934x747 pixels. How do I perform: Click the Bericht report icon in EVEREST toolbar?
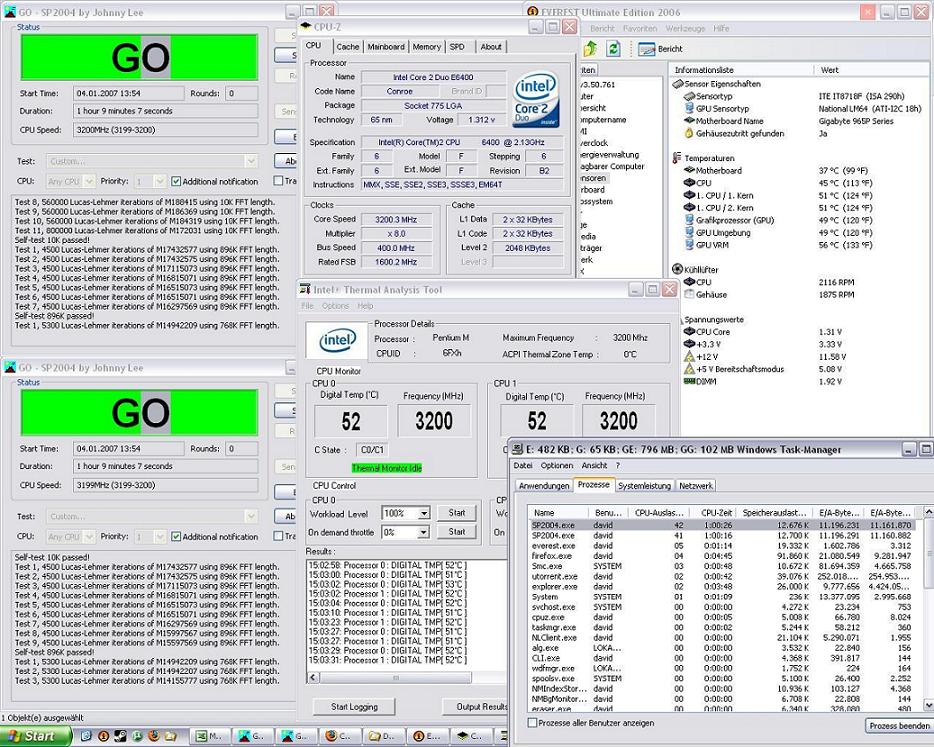(x=646, y=49)
